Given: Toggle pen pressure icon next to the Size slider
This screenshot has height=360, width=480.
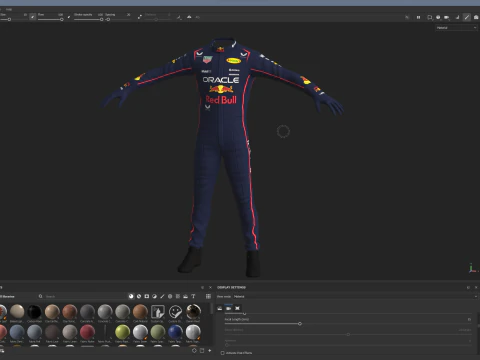Looking at the screenshot, I should click(33, 17).
